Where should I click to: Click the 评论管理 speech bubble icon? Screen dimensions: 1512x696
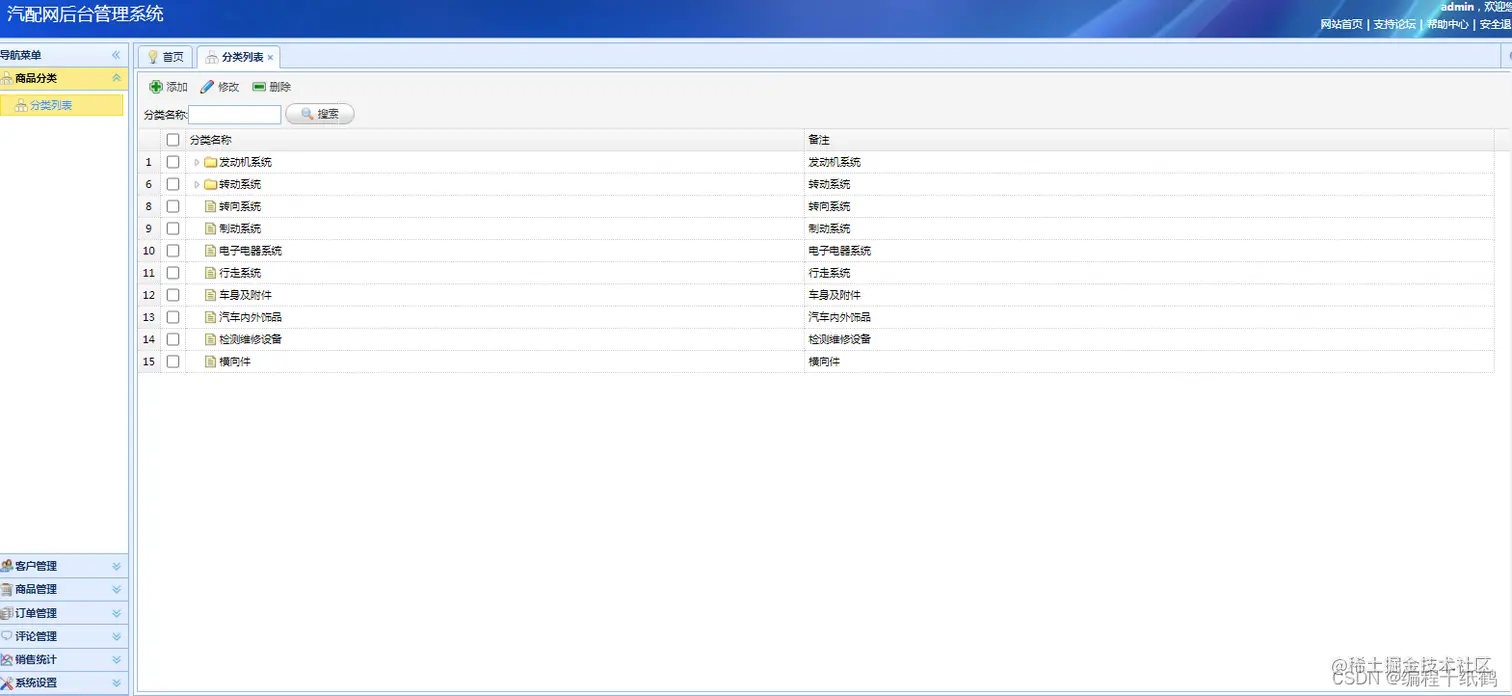coord(7,636)
